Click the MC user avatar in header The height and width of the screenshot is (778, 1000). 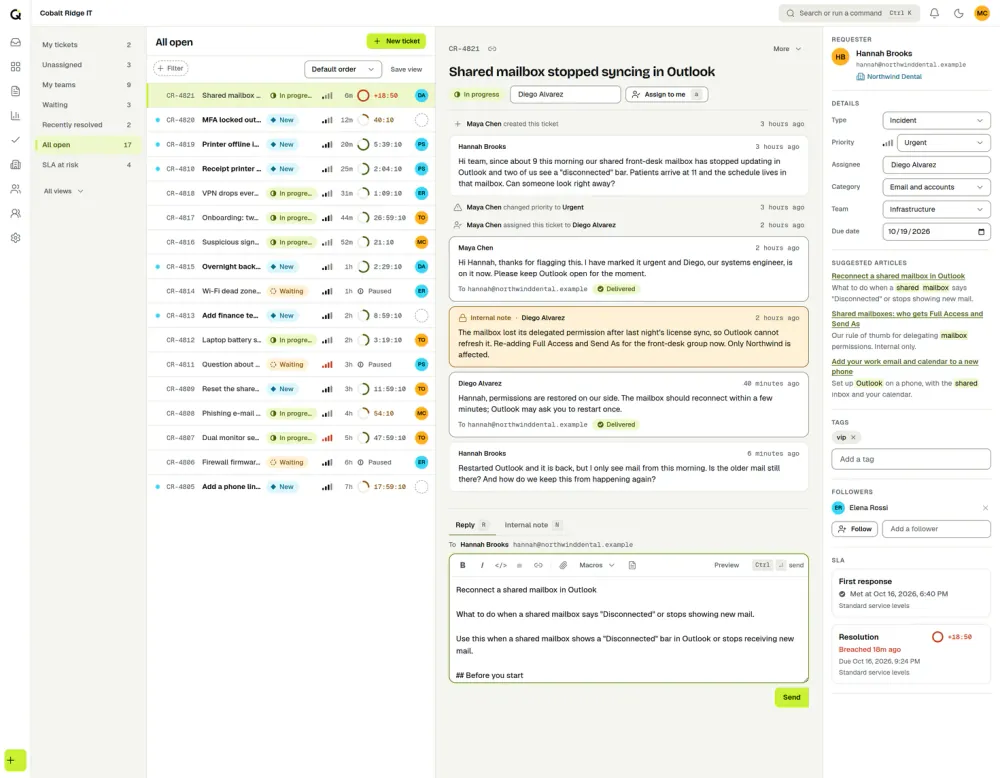982,13
